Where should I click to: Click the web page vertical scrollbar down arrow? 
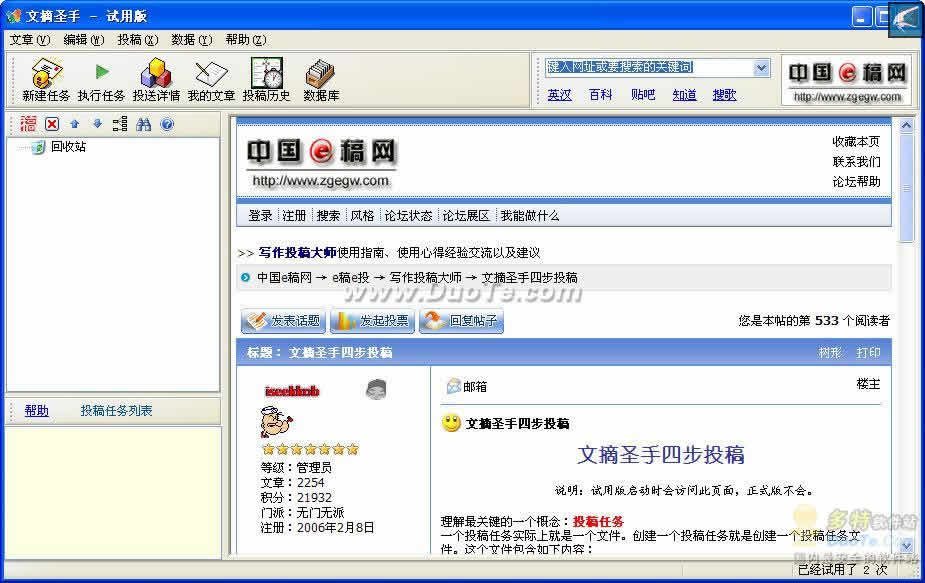click(907, 545)
